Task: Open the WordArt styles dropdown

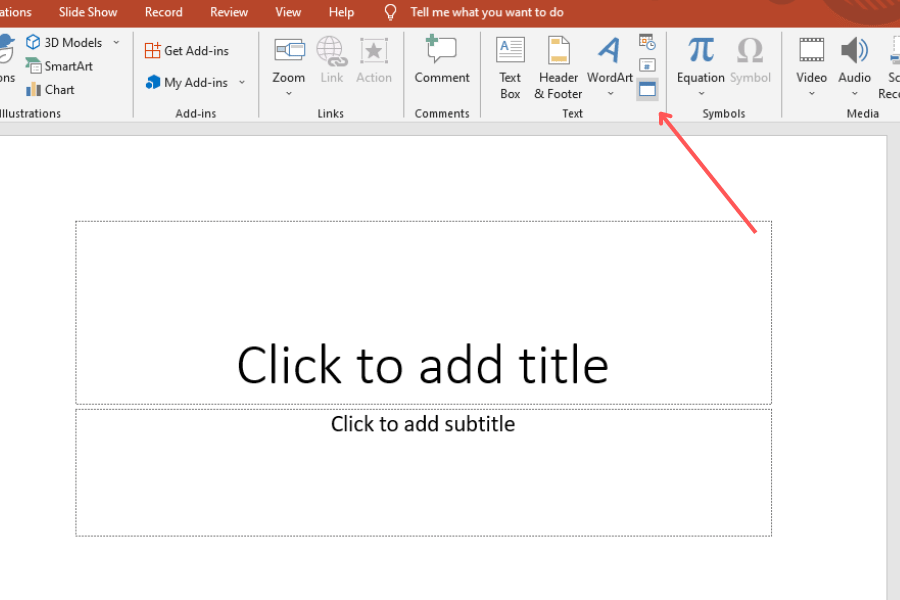Action: click(610, 94)
